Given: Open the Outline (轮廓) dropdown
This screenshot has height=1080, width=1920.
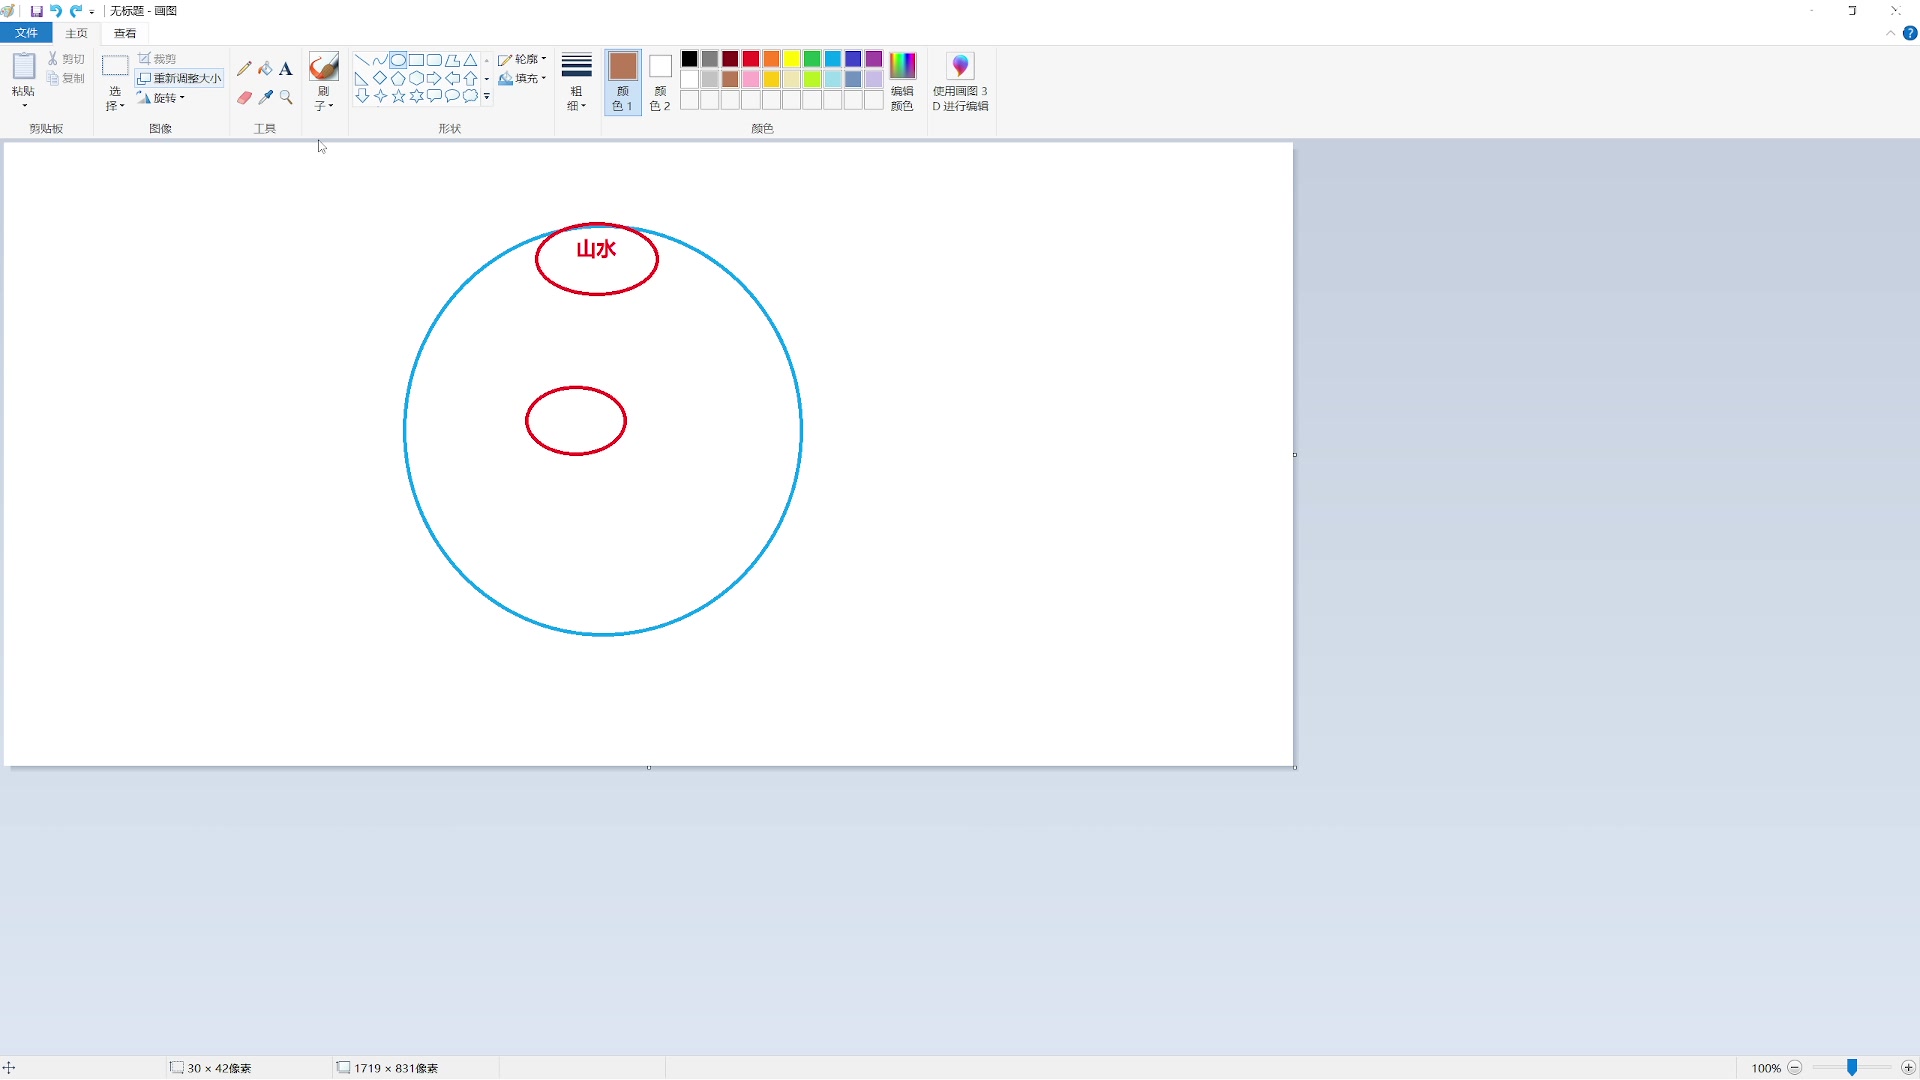Looking at the screenshot, I should tap(522, 60).
